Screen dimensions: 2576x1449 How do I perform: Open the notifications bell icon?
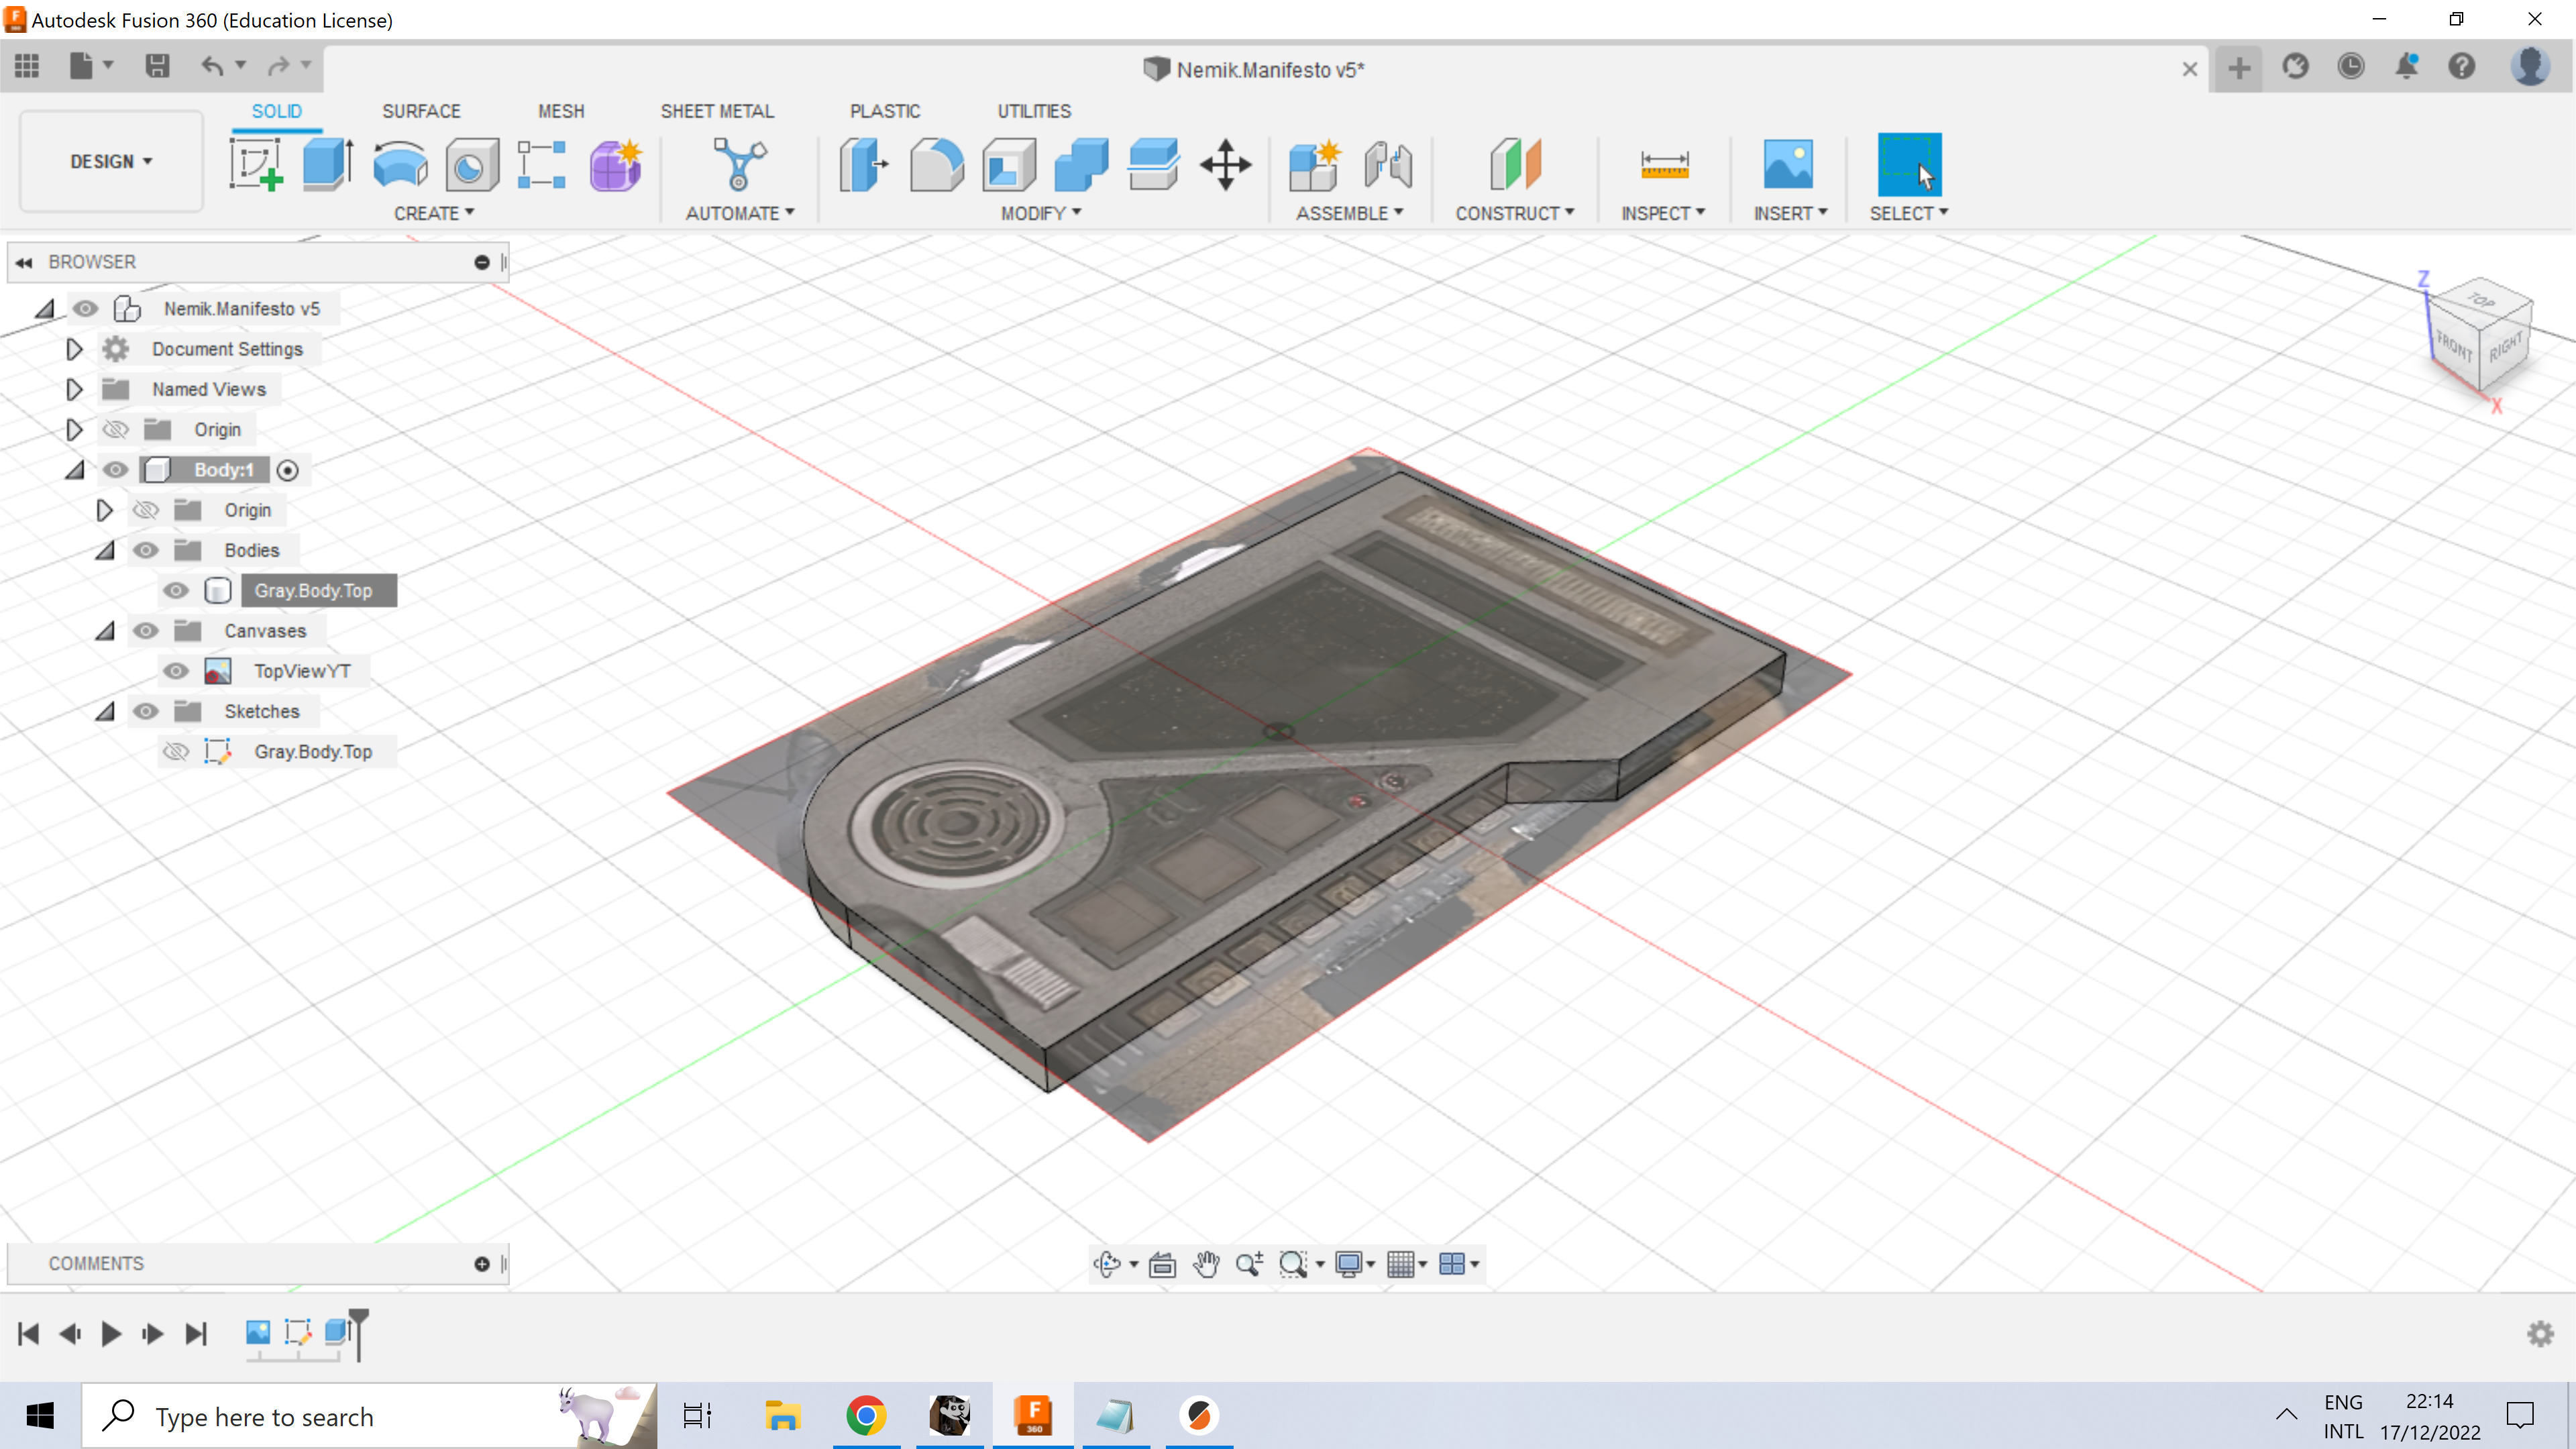point(2407,67)
